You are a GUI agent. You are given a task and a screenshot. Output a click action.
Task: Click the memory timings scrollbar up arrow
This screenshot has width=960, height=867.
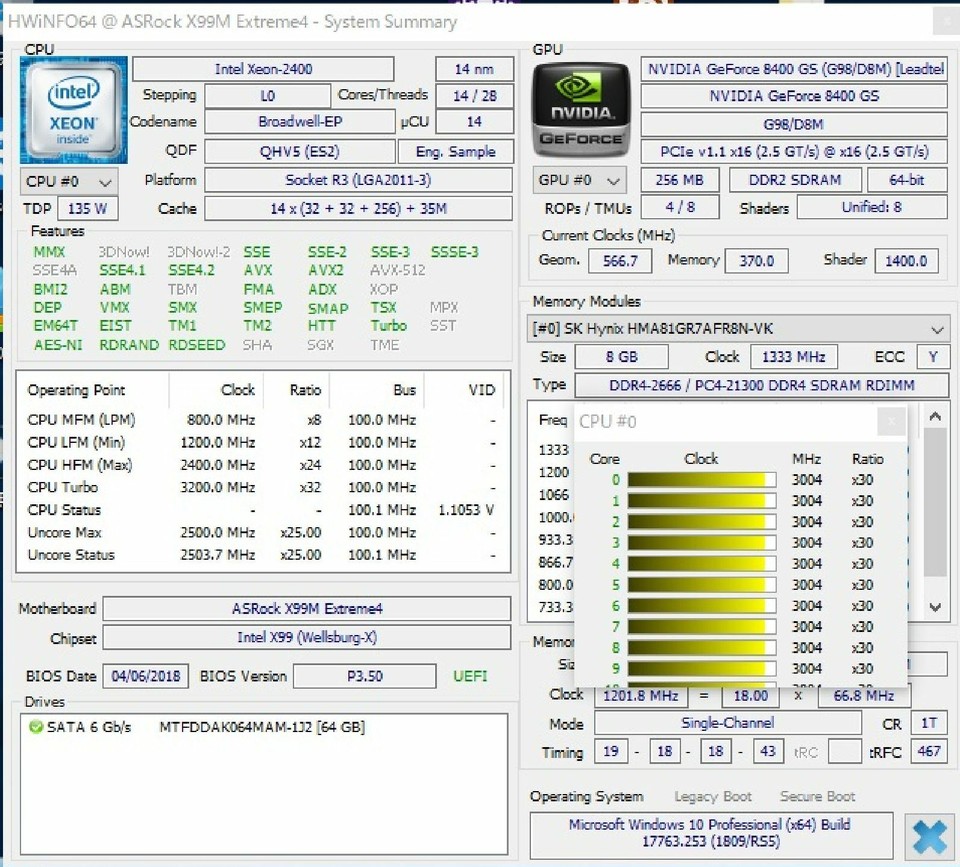coord(935,417)
